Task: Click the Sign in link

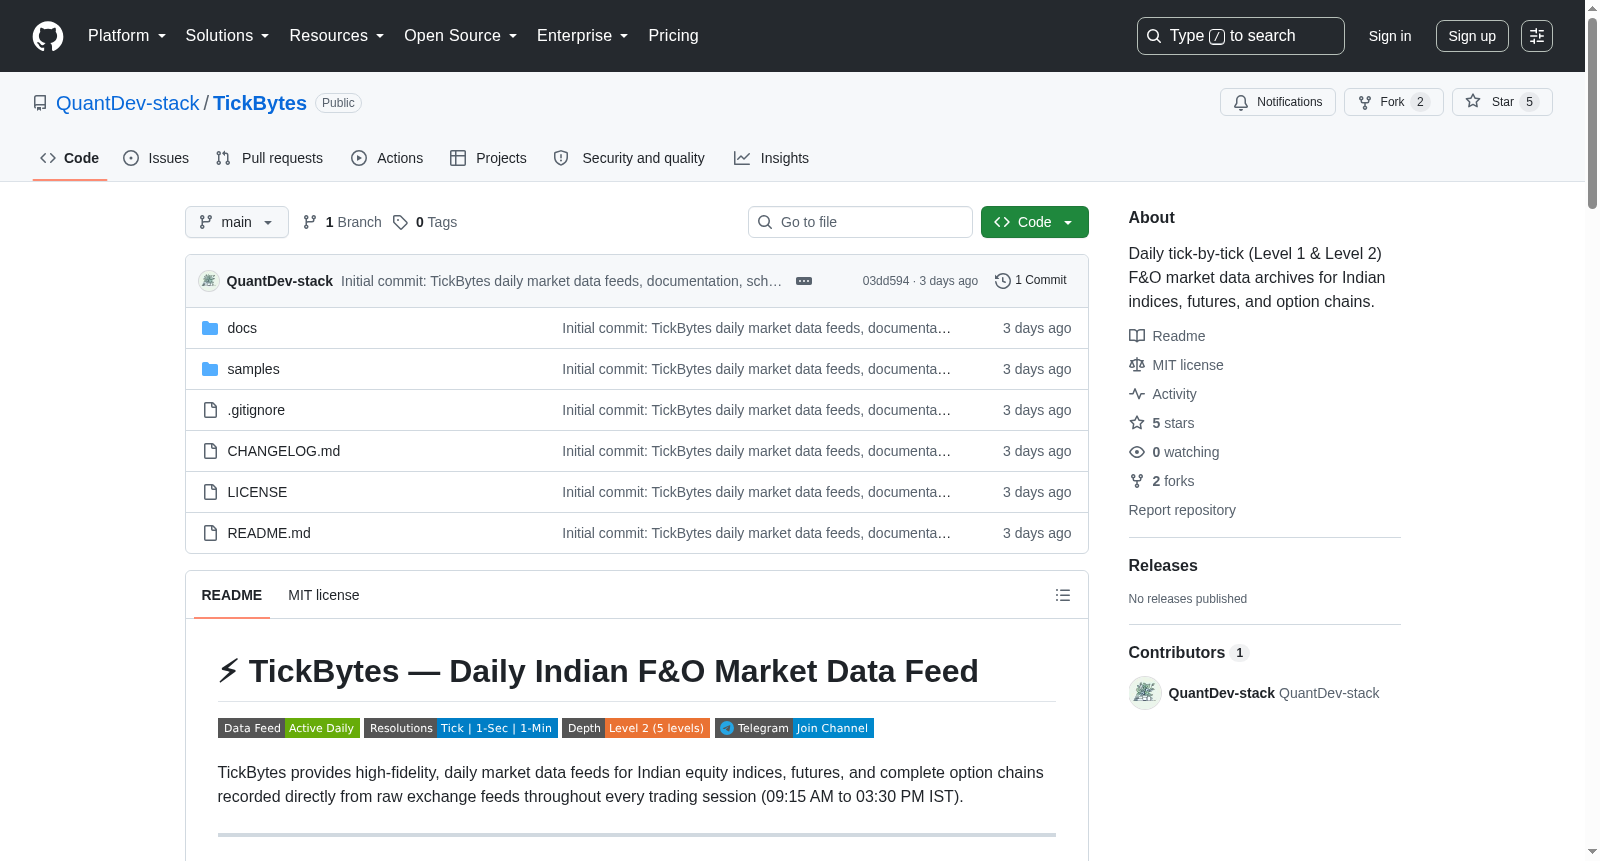Action: coord(1390,36)
